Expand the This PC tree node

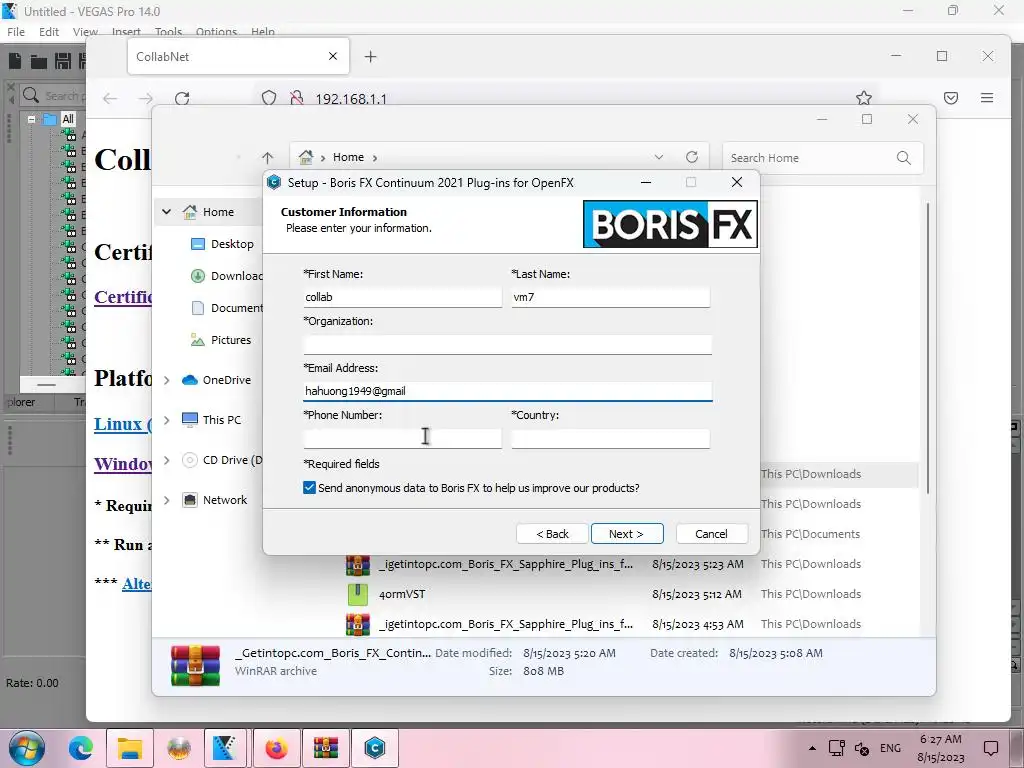(x=167, y=420)
